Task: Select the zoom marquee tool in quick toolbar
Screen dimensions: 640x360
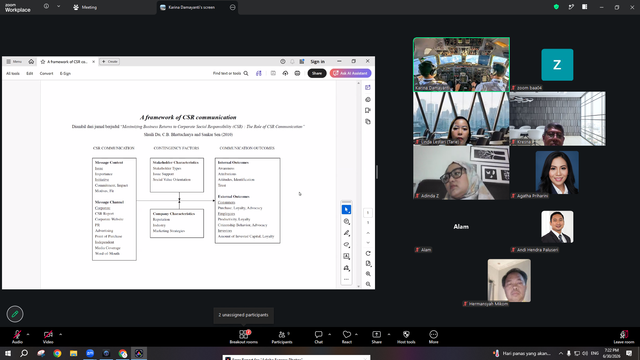Action: tap(347, 221)
